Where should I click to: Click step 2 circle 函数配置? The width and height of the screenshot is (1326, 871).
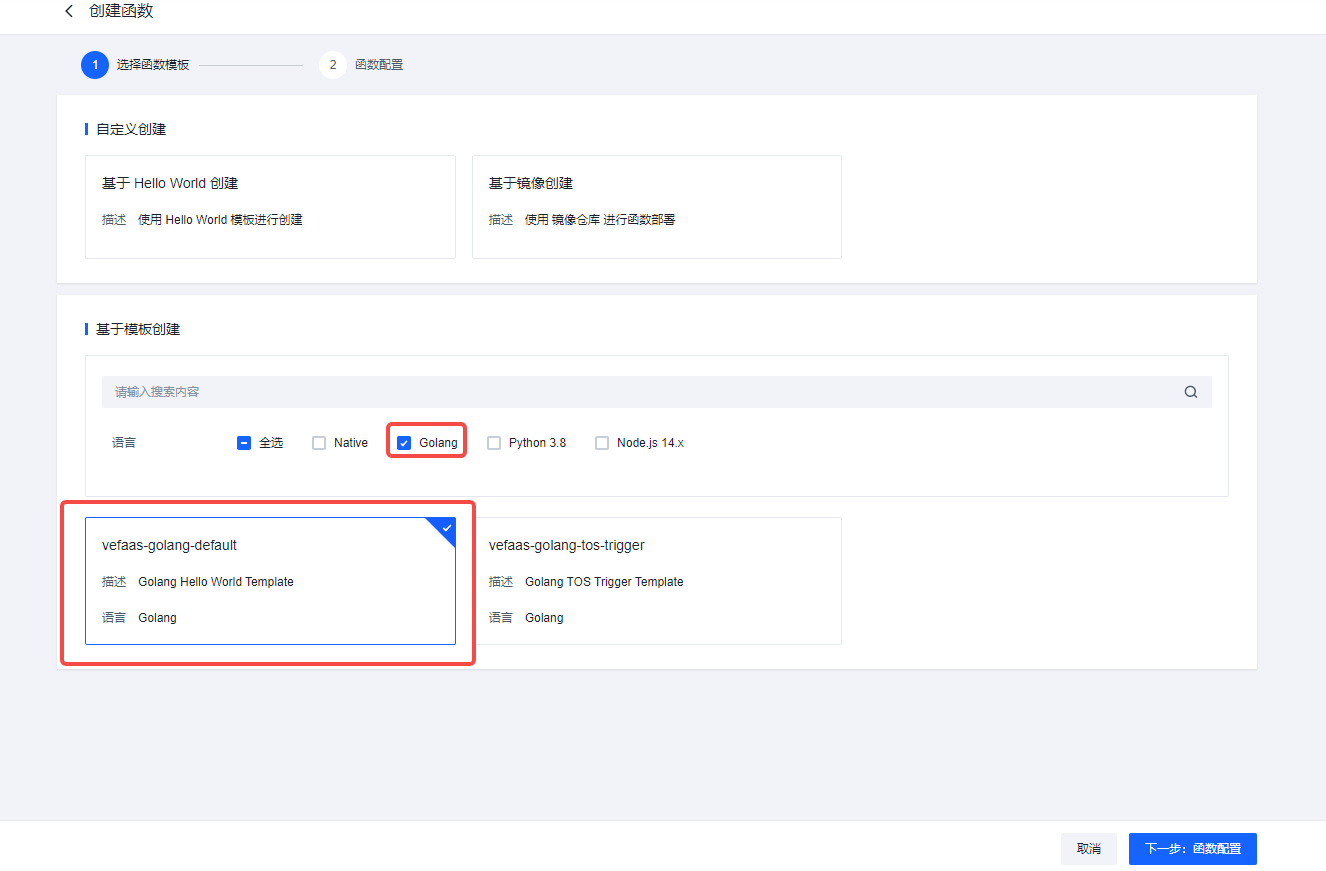pyautogui.click(x=332, y=65)
